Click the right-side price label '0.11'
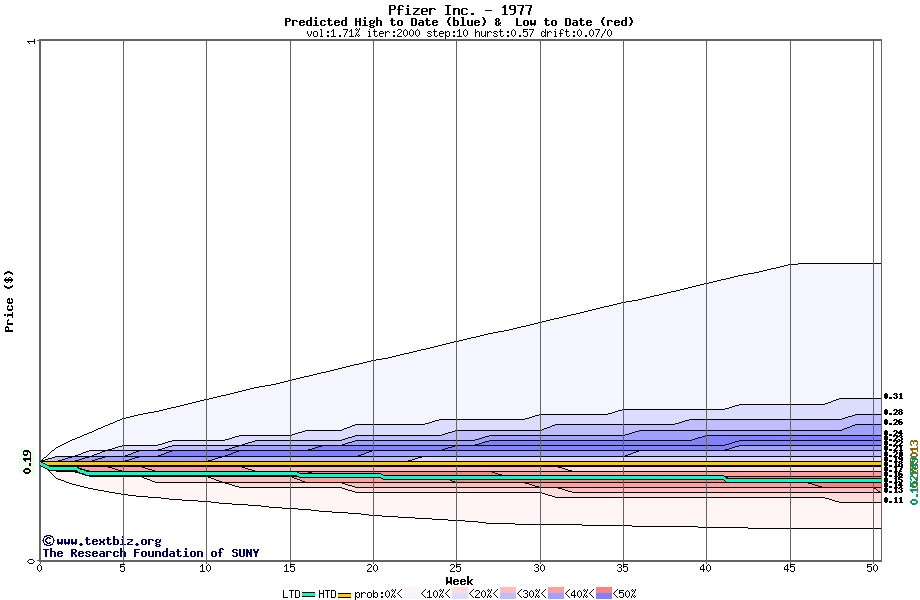Viewport: 920px width, 600px height. point(894,500)
